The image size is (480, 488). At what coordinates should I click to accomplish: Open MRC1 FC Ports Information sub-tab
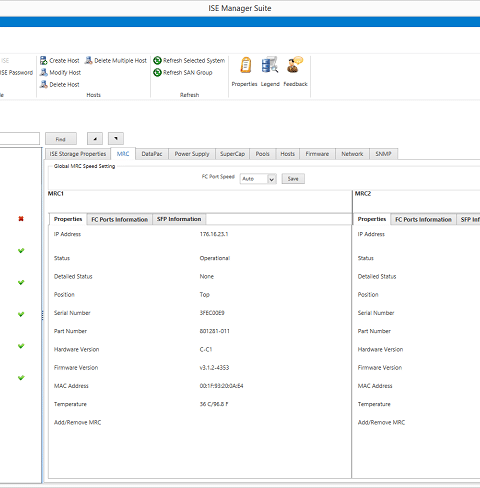point(120,219)
